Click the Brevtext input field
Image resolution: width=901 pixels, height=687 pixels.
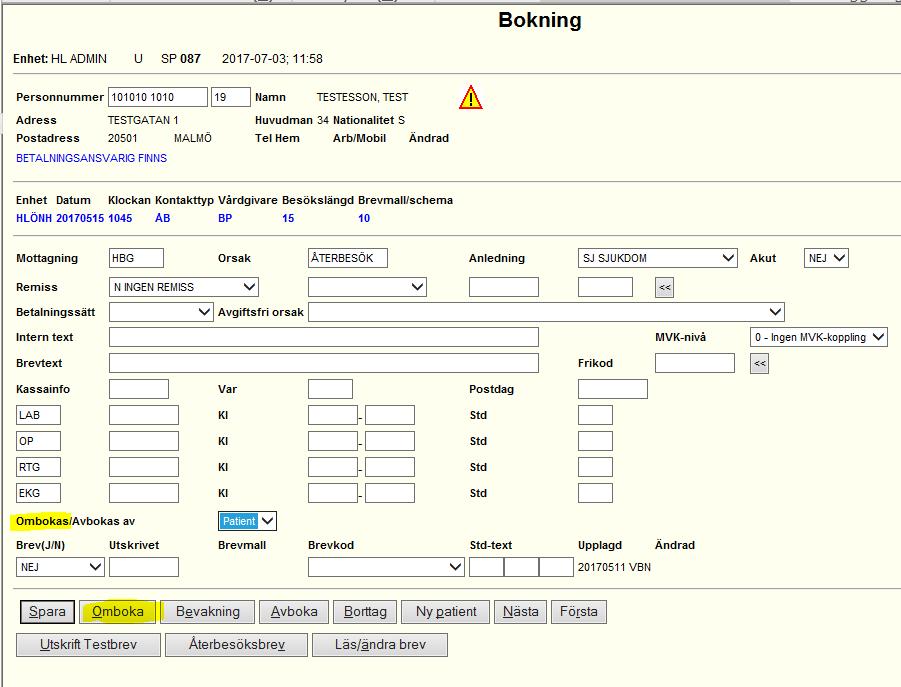[324, 363]
